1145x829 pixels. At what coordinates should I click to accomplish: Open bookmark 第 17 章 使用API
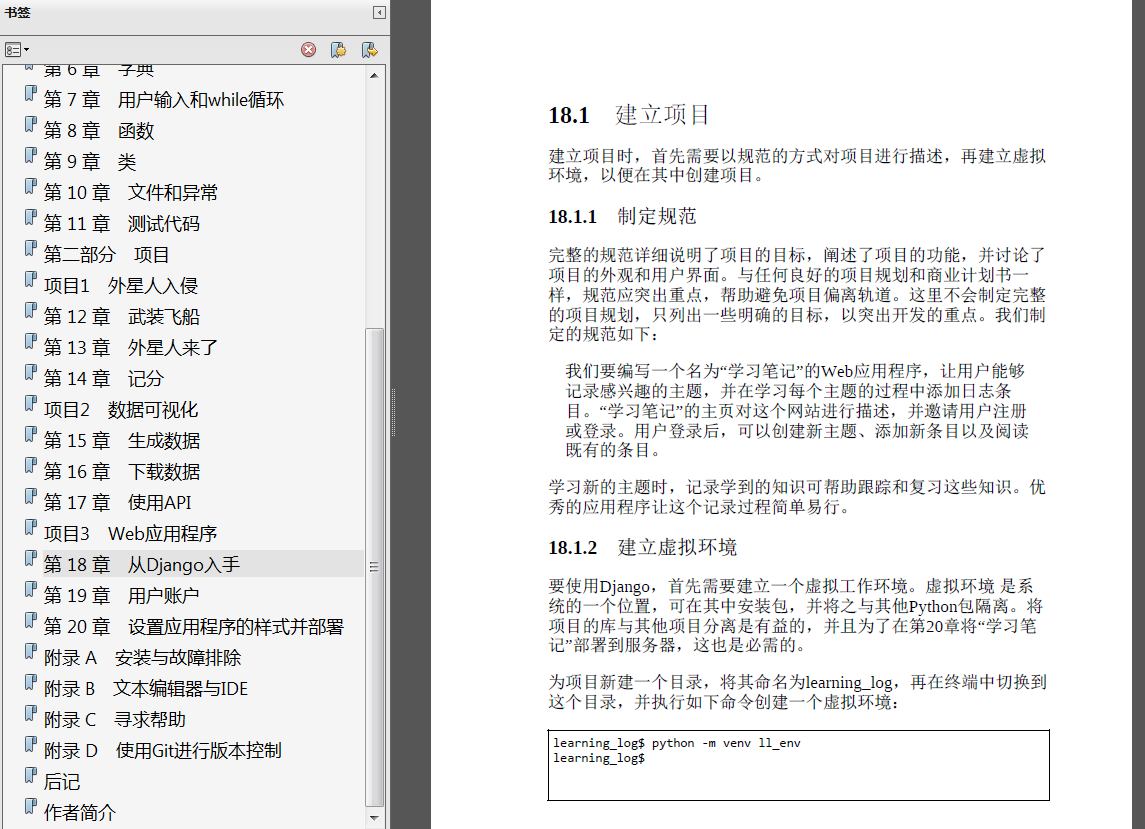point(117,503)
